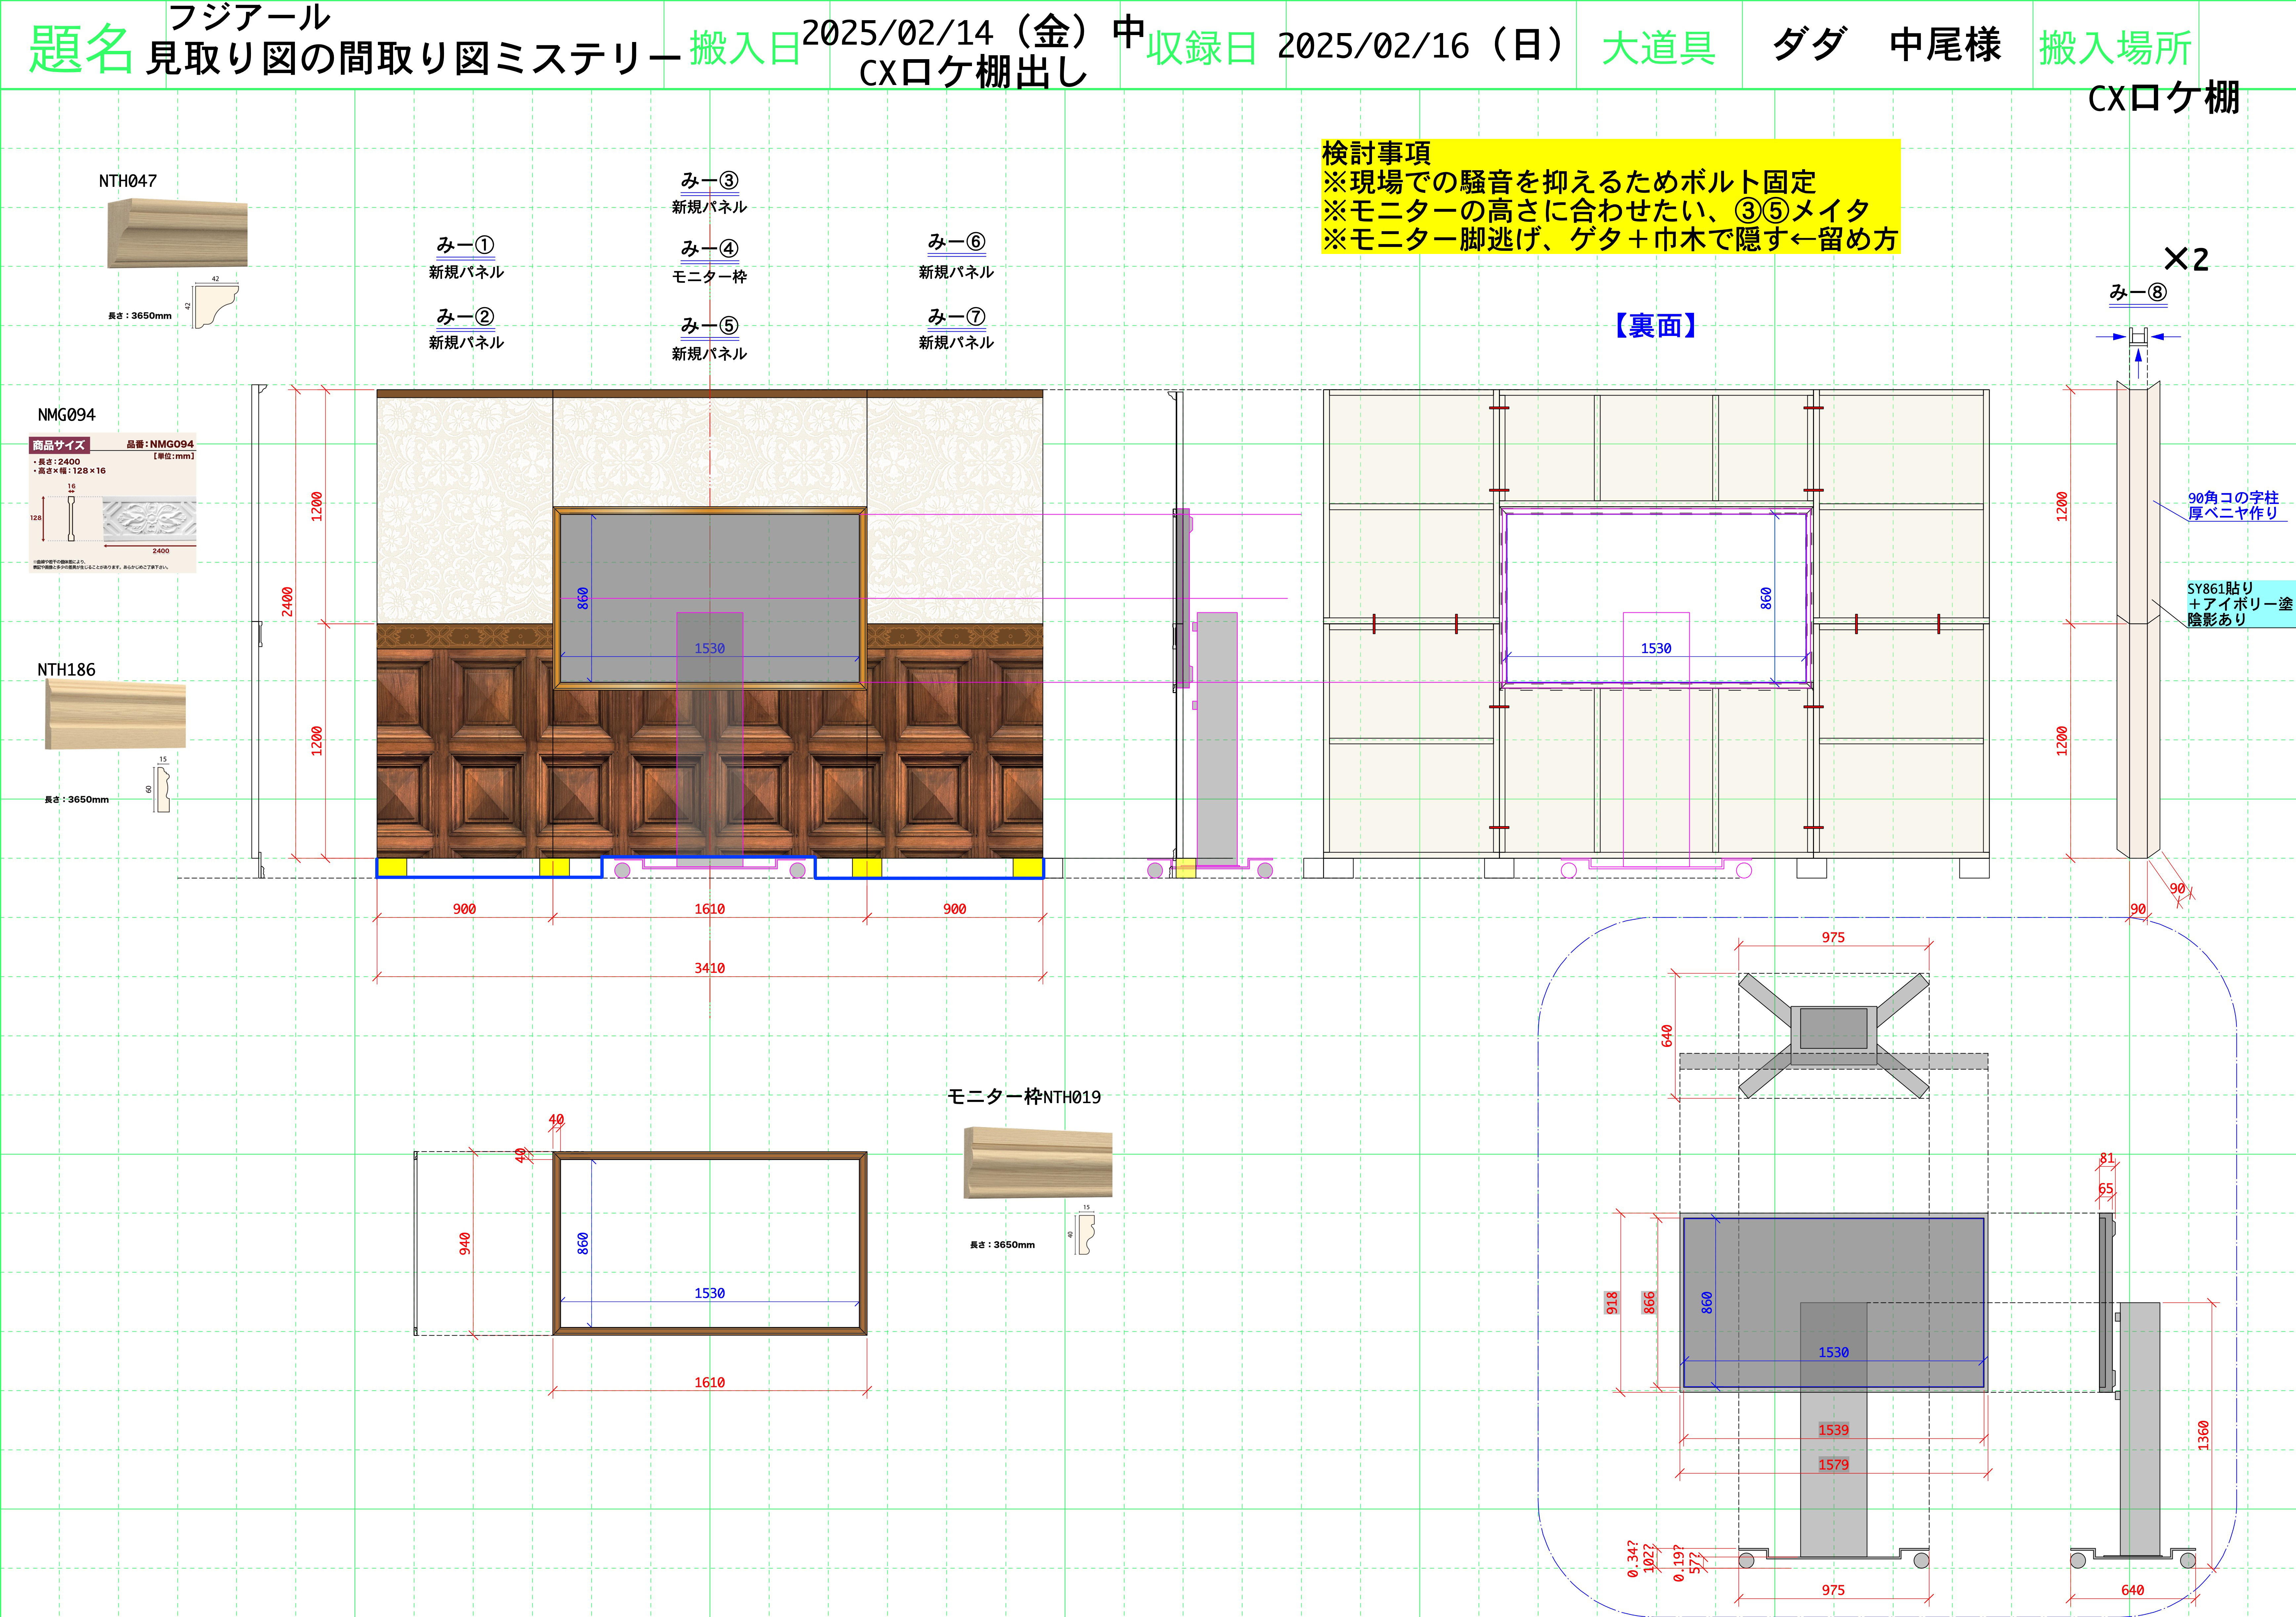Click the モニター枠NTH019 label

click(1024, 1097)
